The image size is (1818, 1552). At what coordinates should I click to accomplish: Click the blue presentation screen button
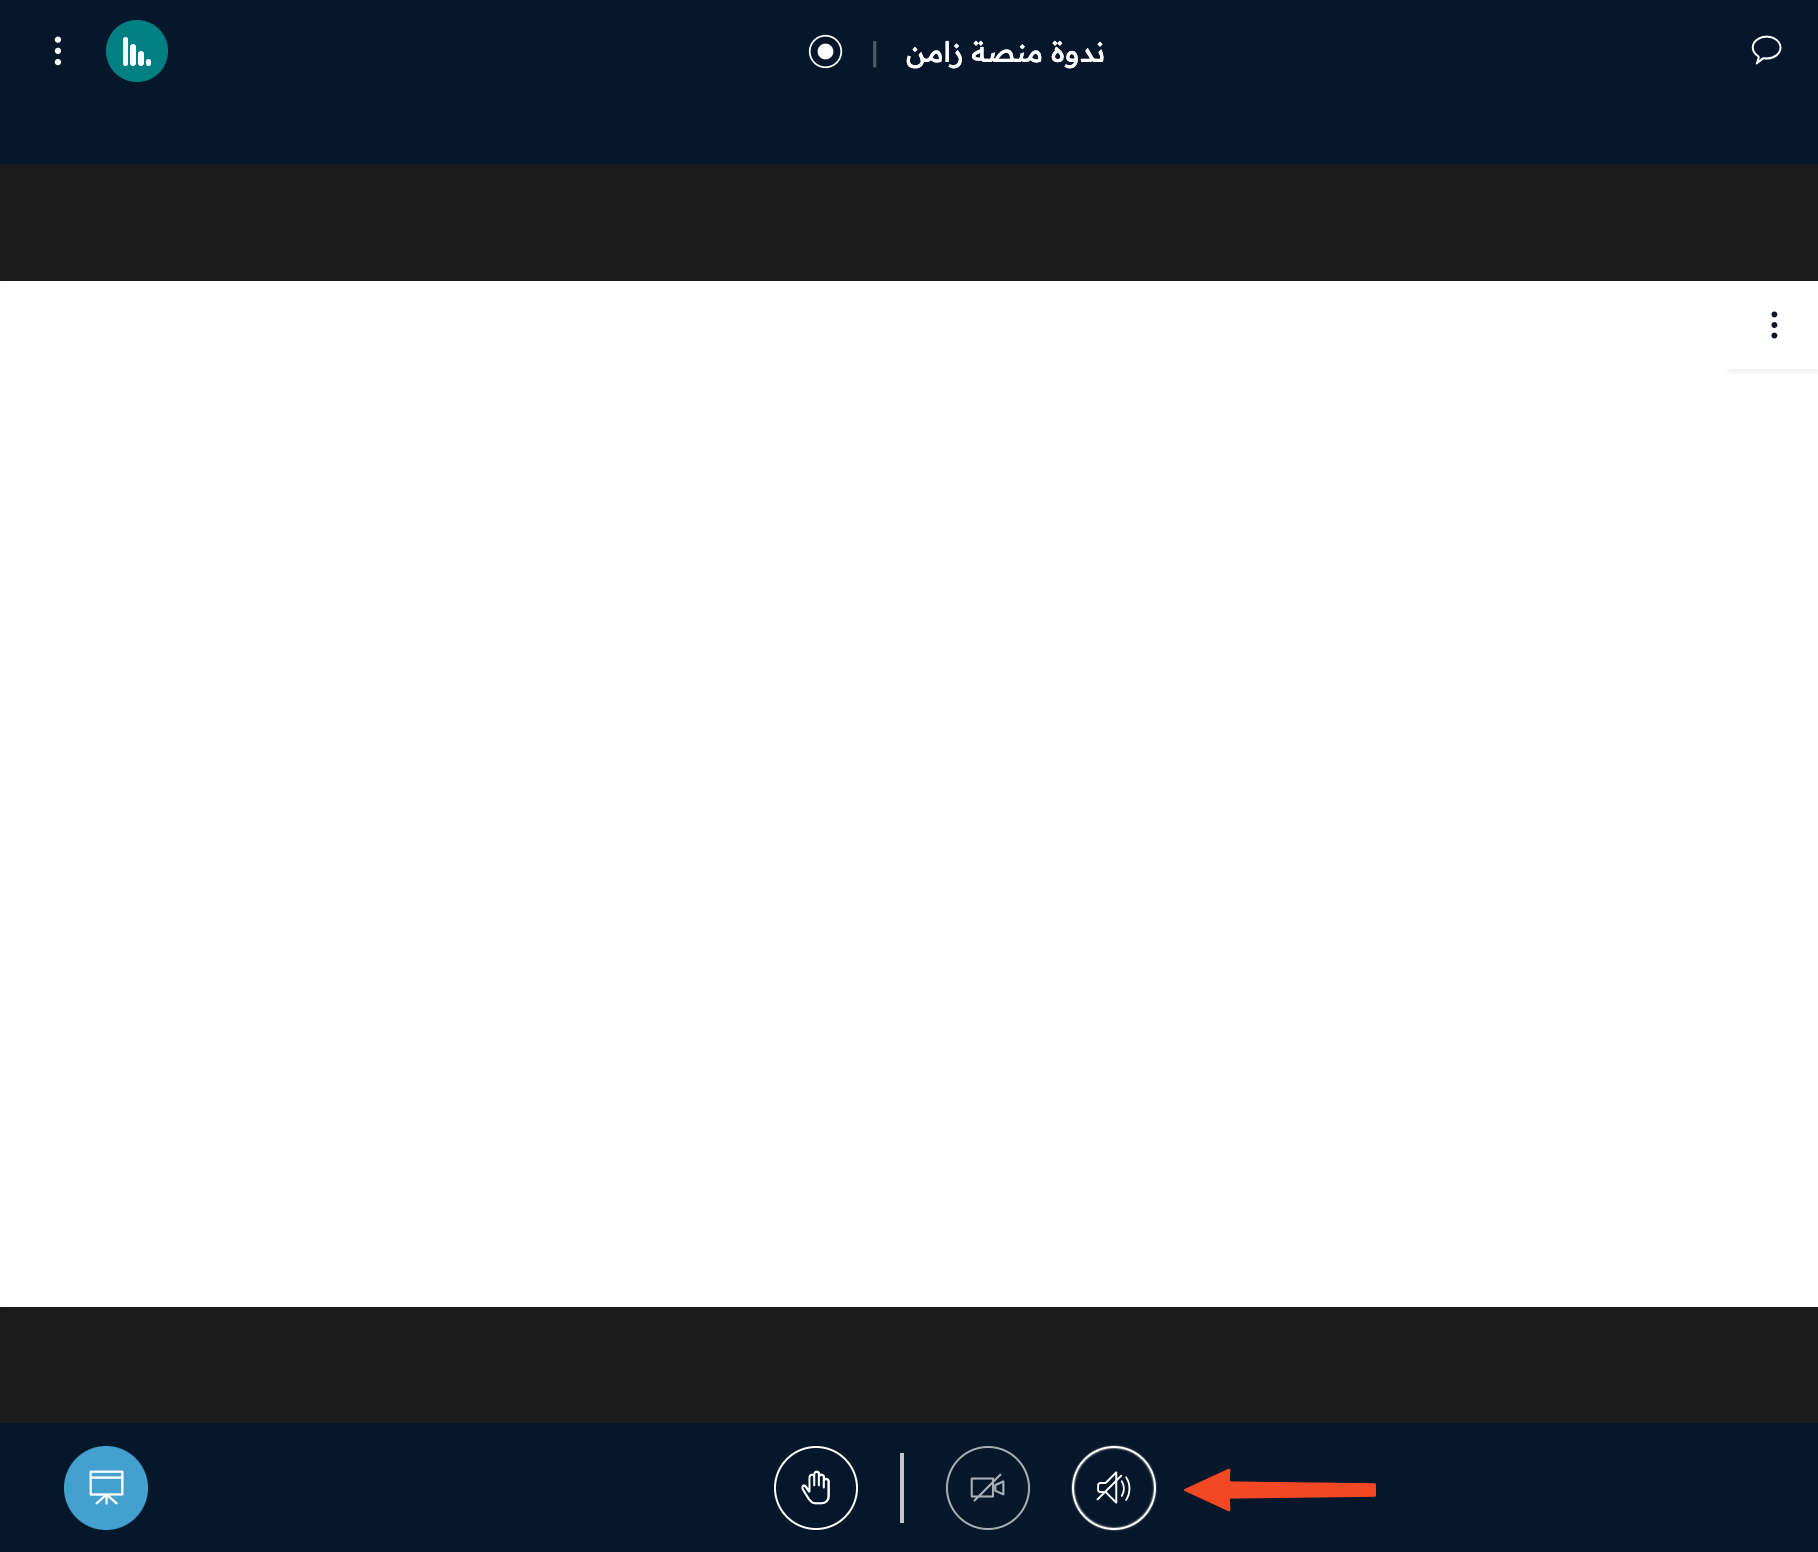(x=106, y=1488)
